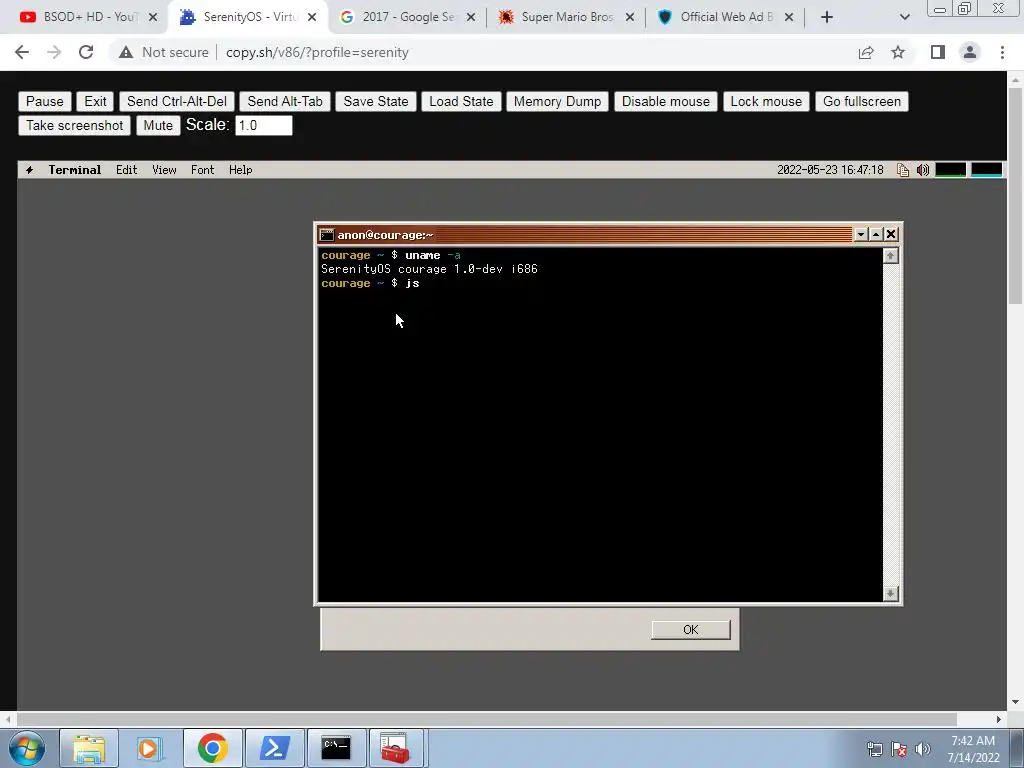Viewport: 1024px width, 768px height.
Task: Click the Action Center flag tray icon
Action: 899,749
